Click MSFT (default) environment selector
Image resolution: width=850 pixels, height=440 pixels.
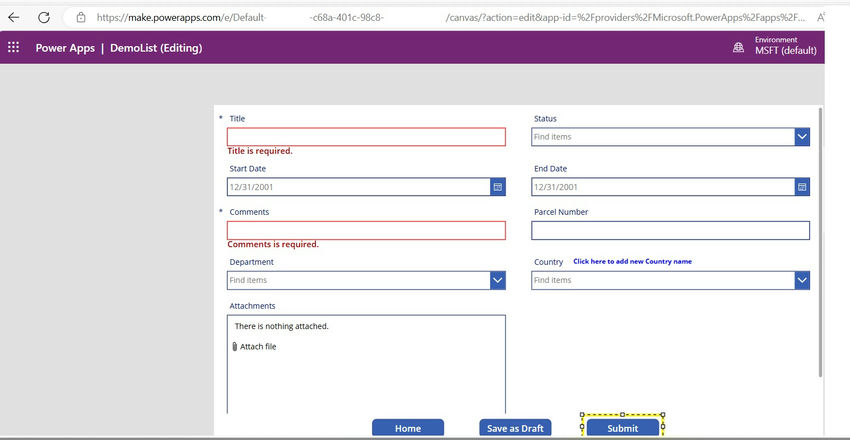coord(785,51)
